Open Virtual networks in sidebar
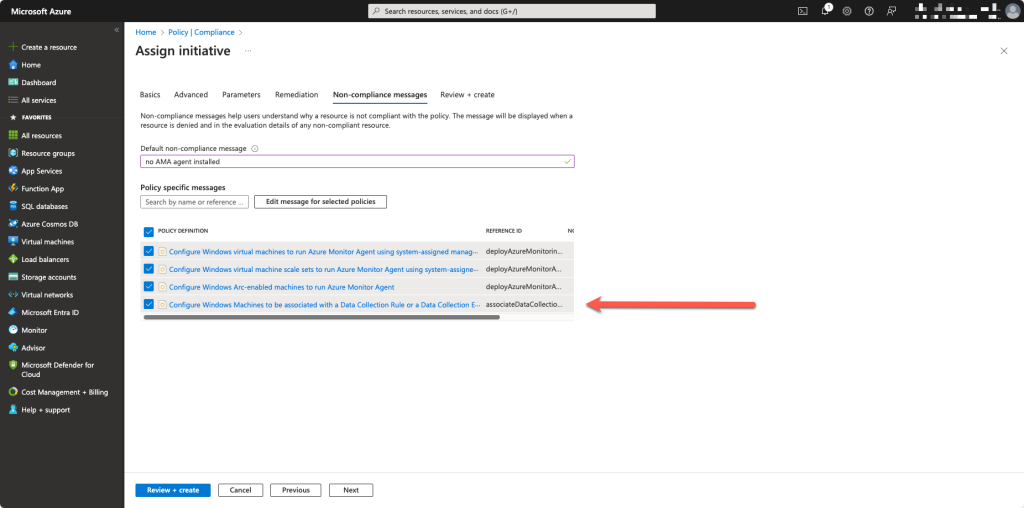1024x508 pixels. (47, 294)
